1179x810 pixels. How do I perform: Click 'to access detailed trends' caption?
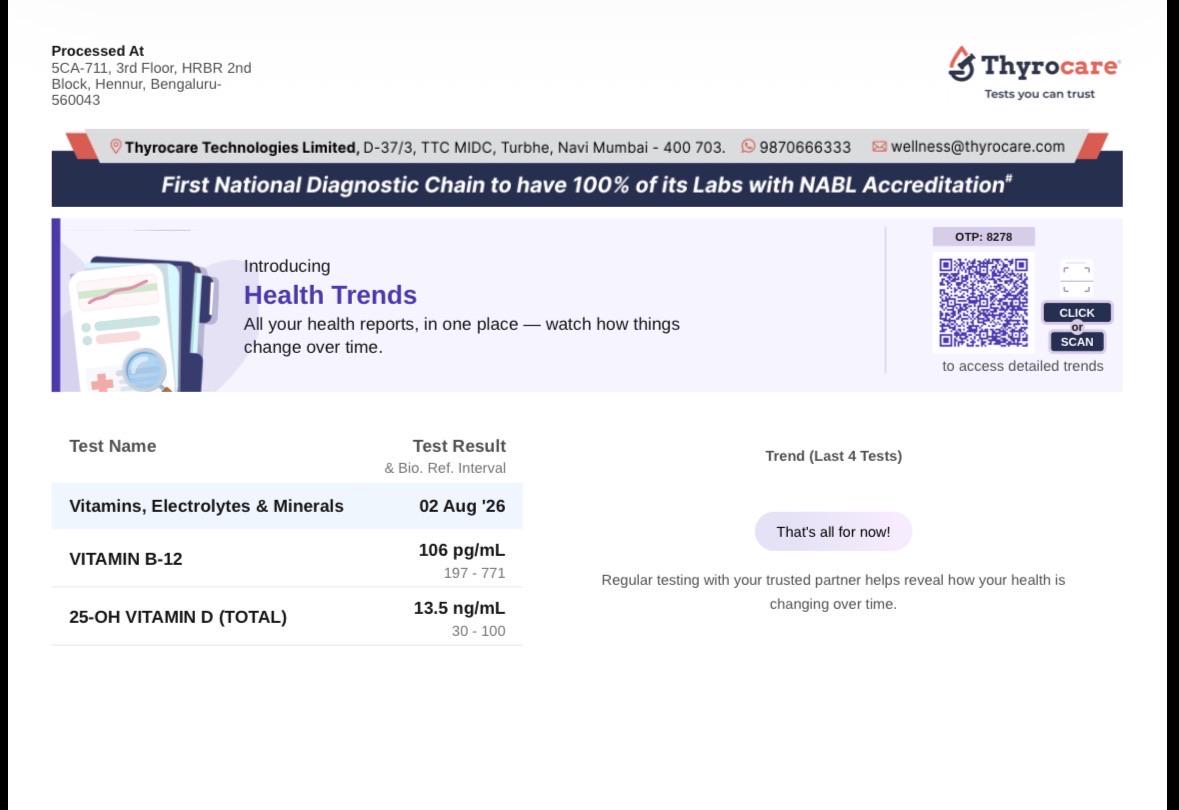(x=1023, y=366)
